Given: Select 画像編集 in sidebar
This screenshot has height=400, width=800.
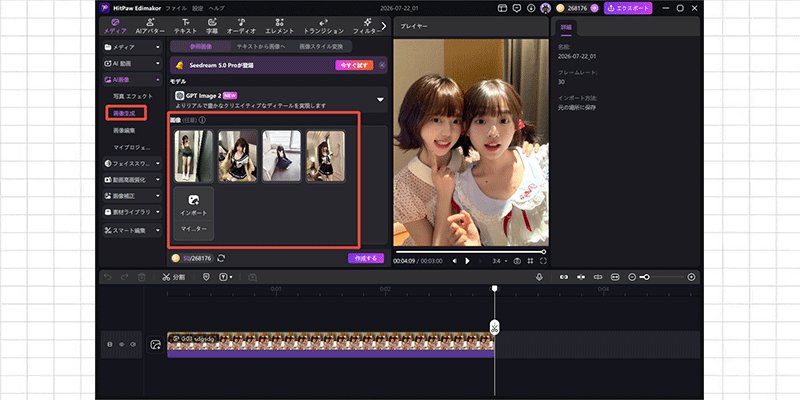Looking at the screenshot, I should coord(124,131).
